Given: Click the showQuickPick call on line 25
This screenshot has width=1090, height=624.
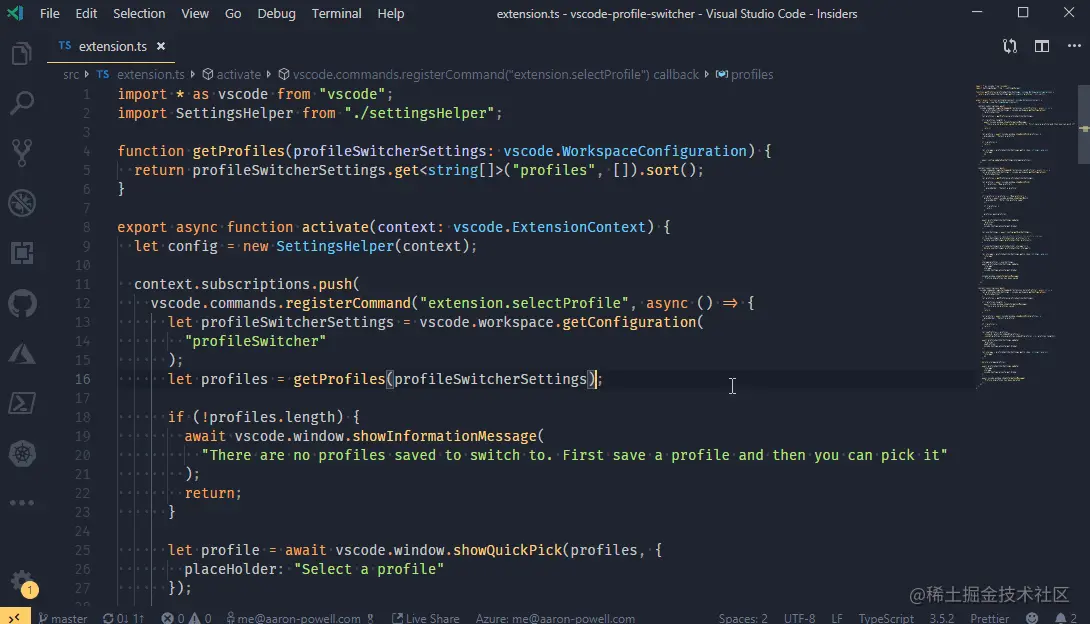Looking at the screenshot, I should point(507,550).
